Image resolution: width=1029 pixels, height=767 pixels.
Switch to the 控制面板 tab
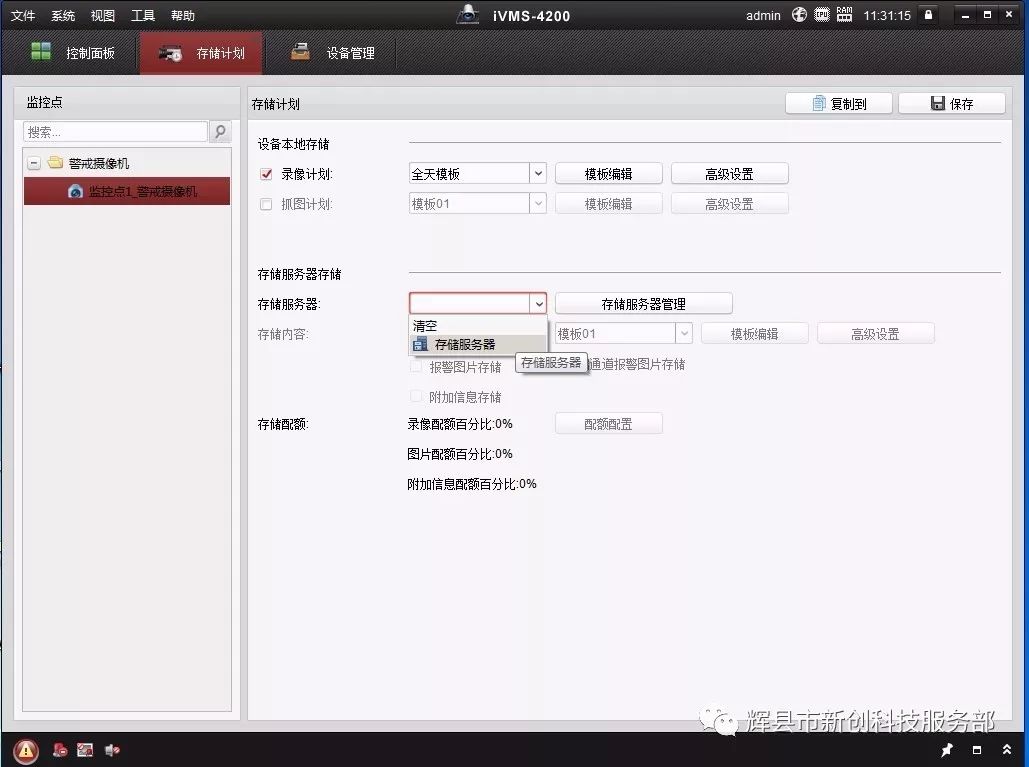tap(72, 53)
